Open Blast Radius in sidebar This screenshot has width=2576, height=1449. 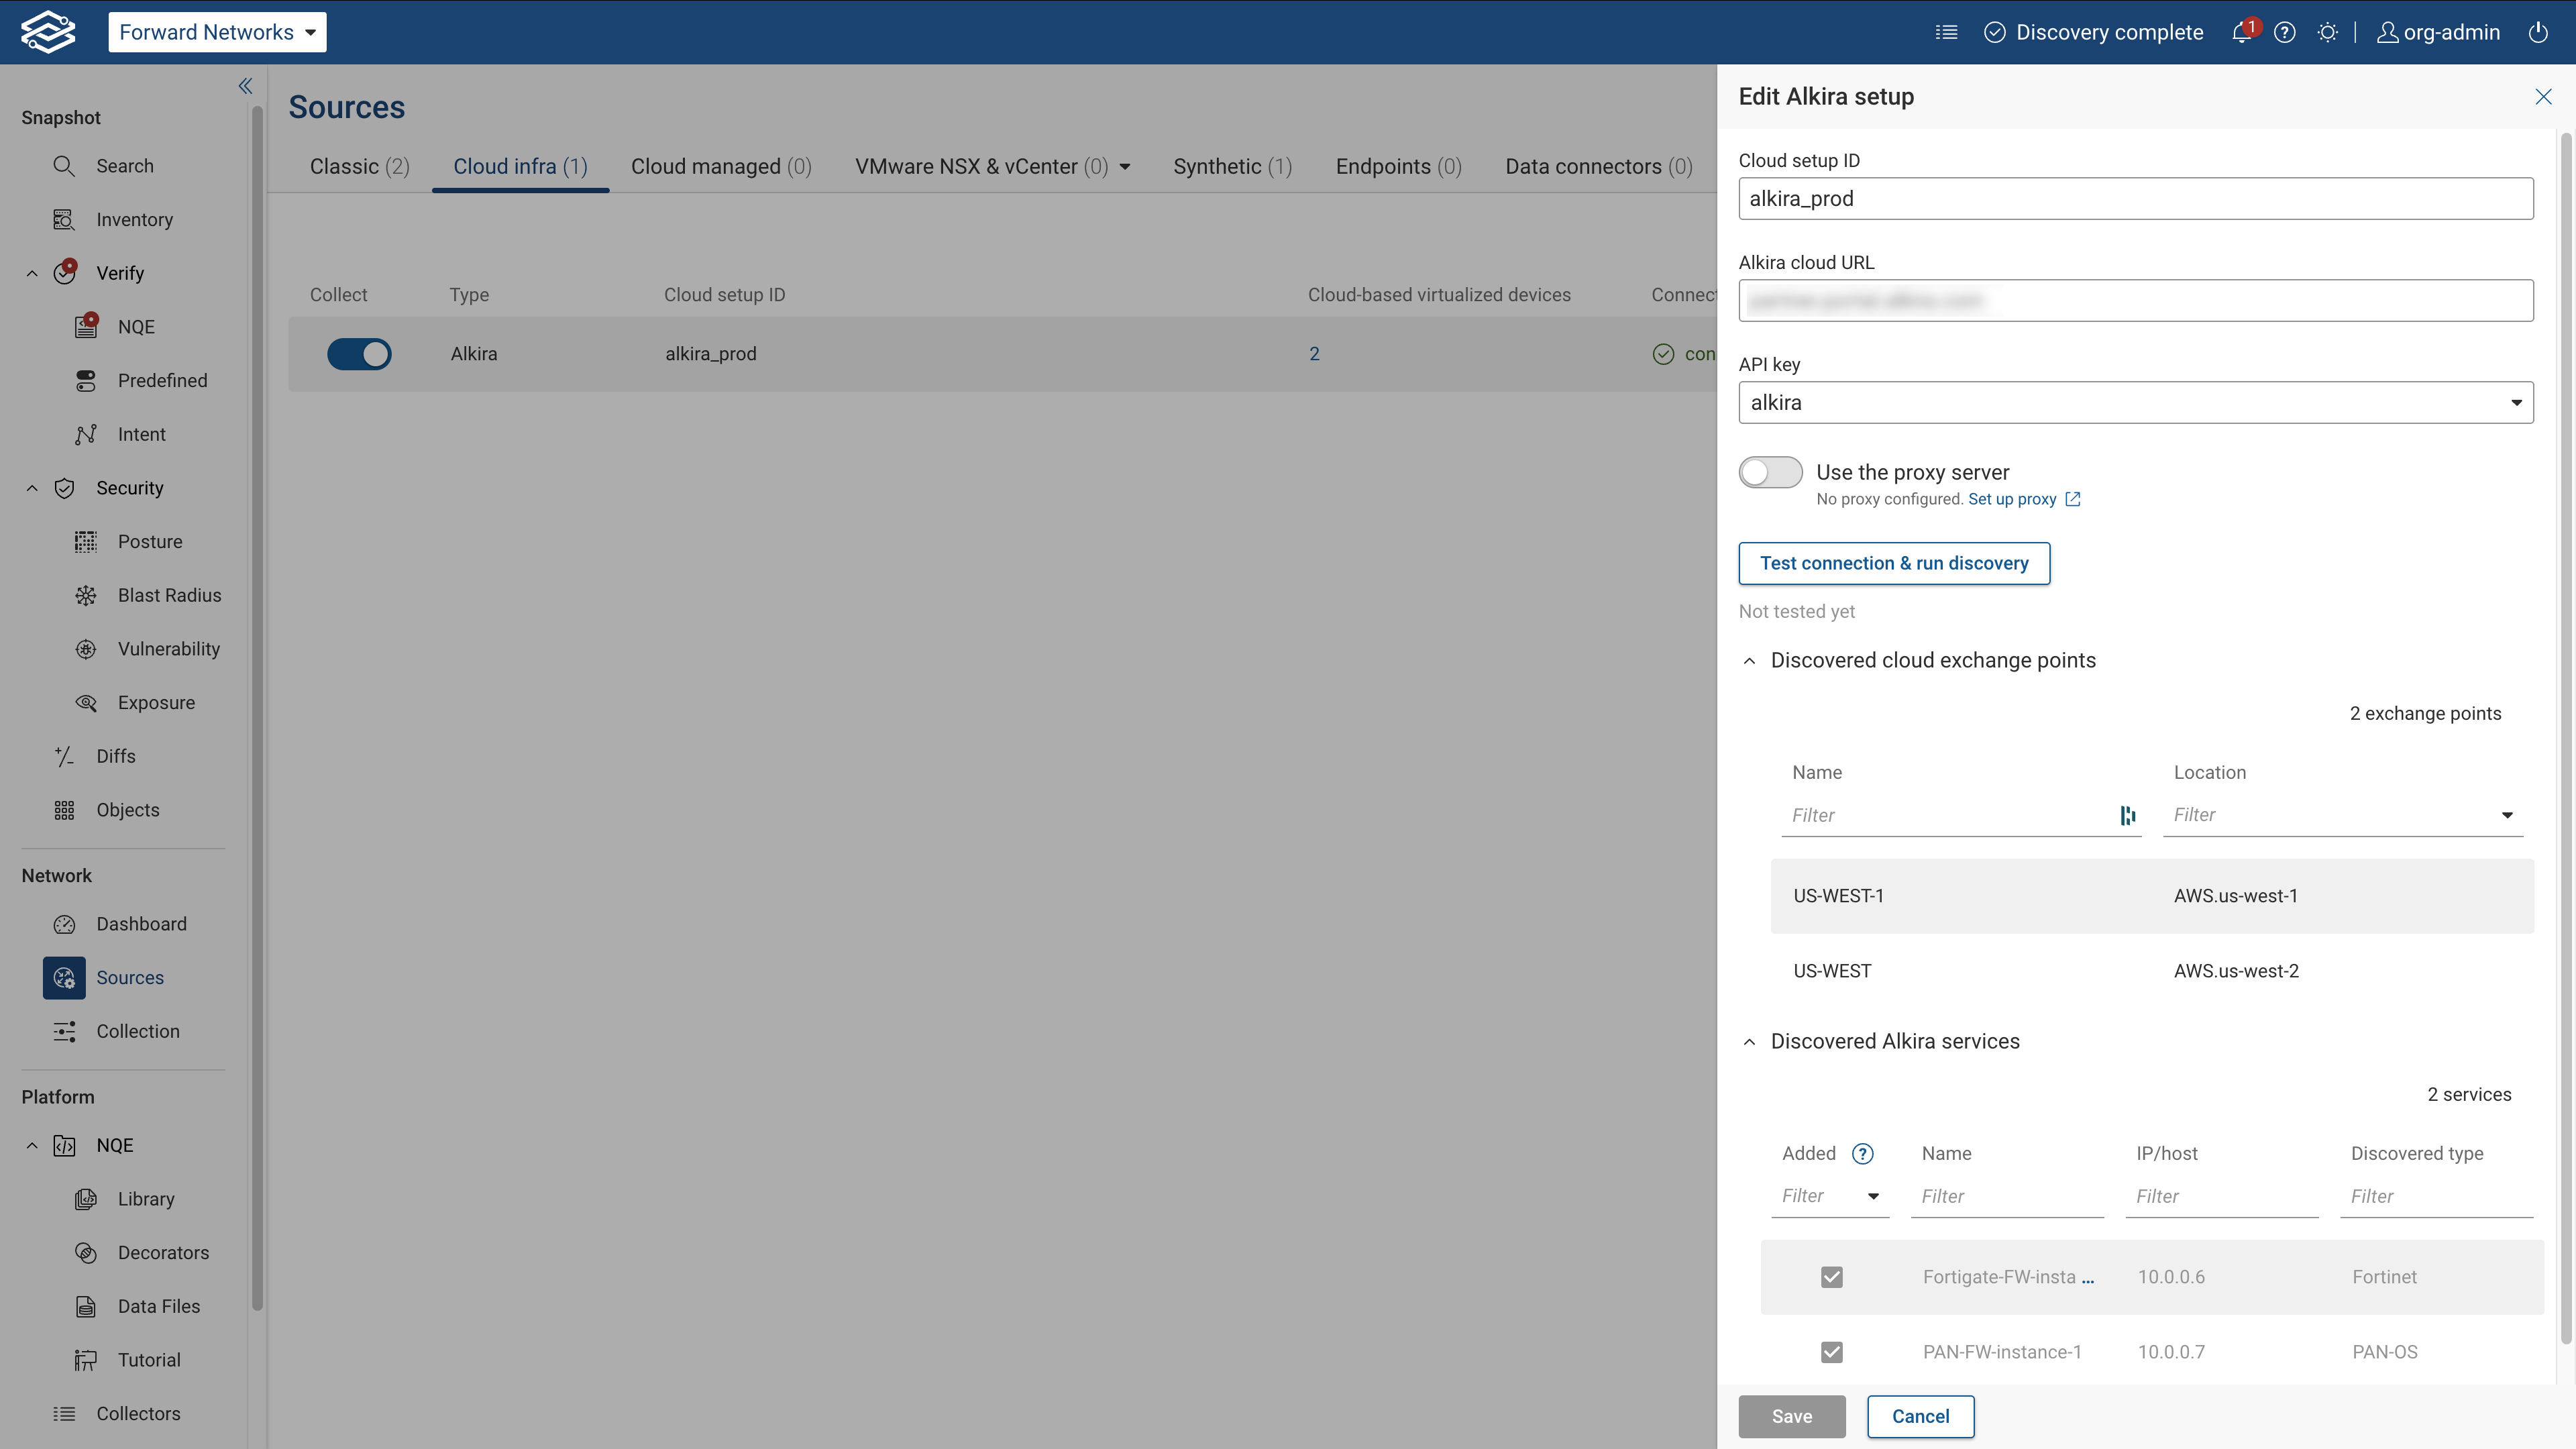(169, 595)
